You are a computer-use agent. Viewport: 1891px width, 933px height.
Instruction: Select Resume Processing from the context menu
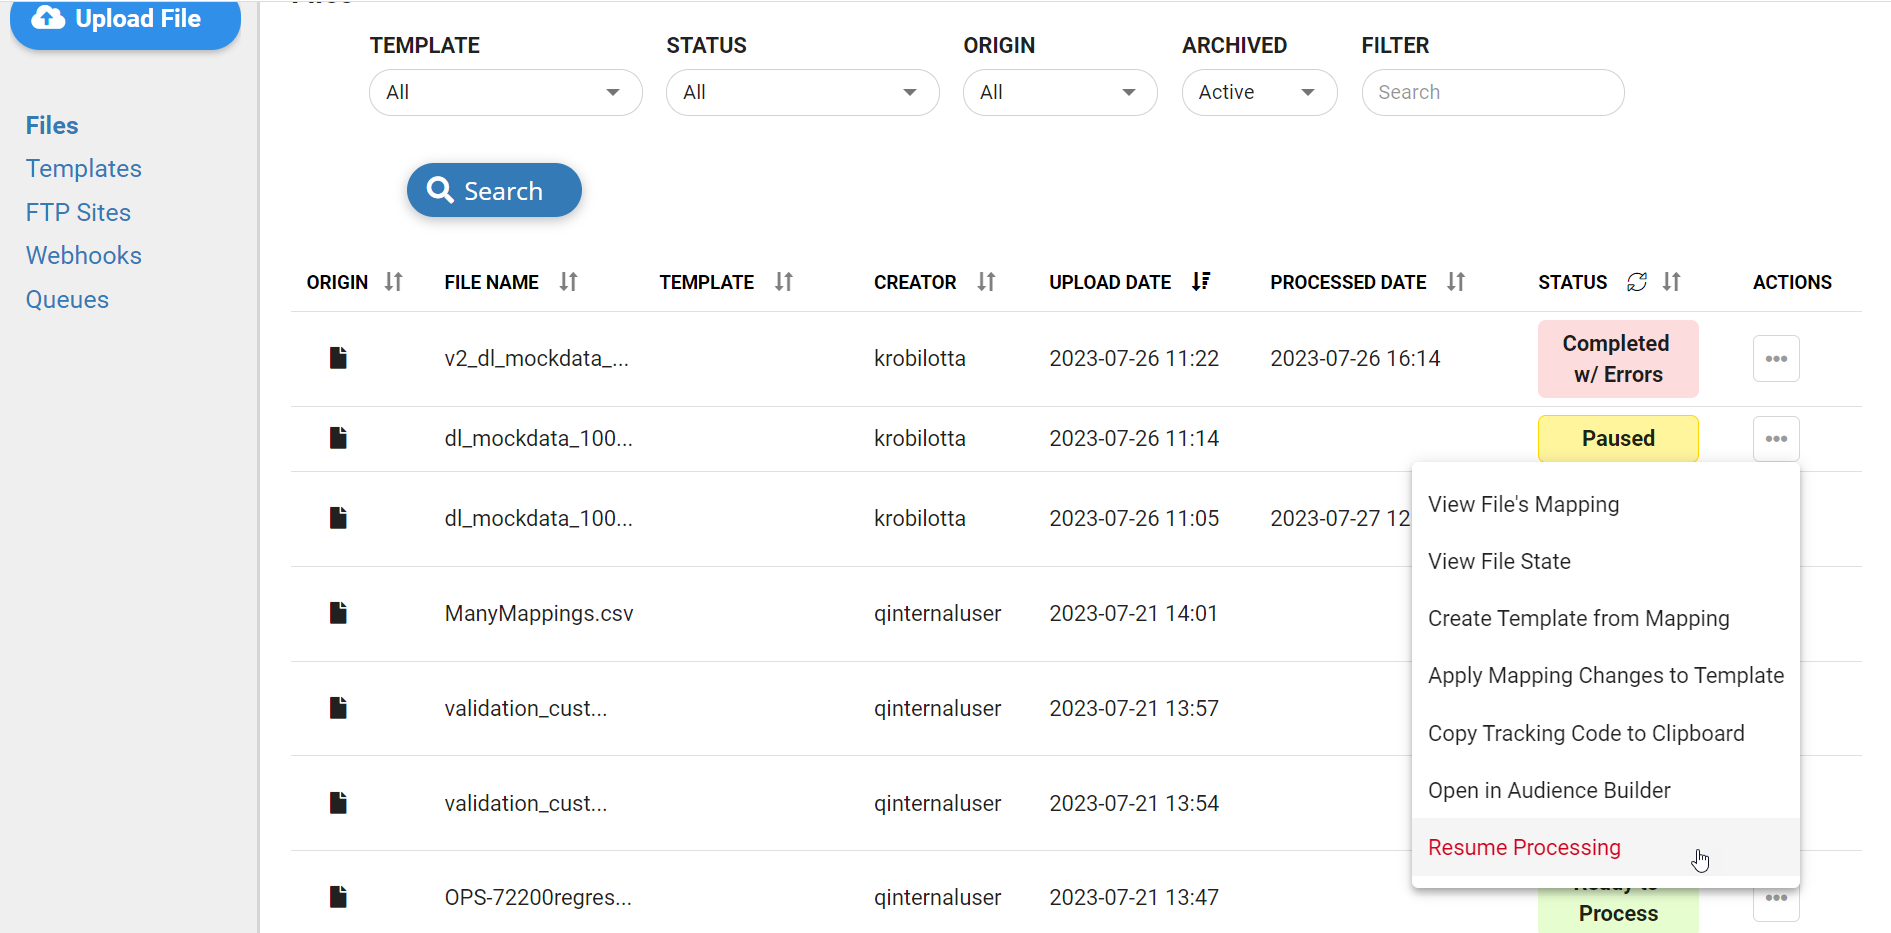(x=1524, y=848)
